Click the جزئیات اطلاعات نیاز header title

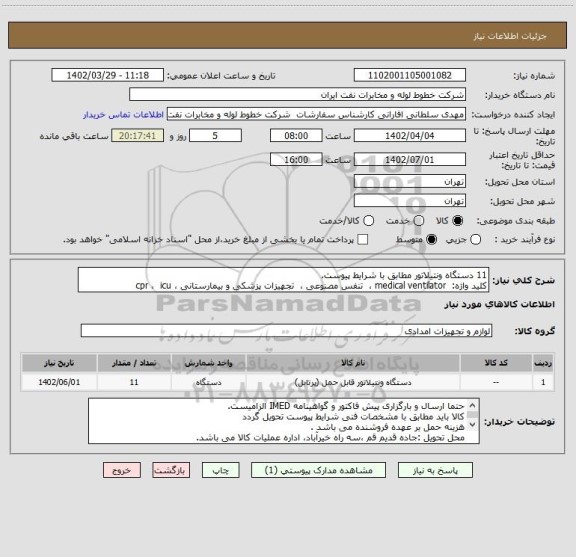pos(510,36)
